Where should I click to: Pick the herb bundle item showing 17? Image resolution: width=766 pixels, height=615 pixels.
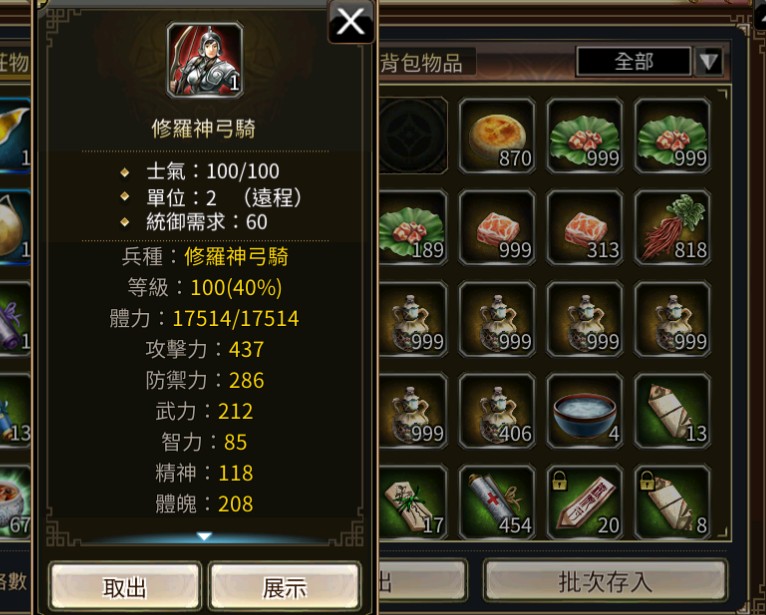(x=412, y=503)
